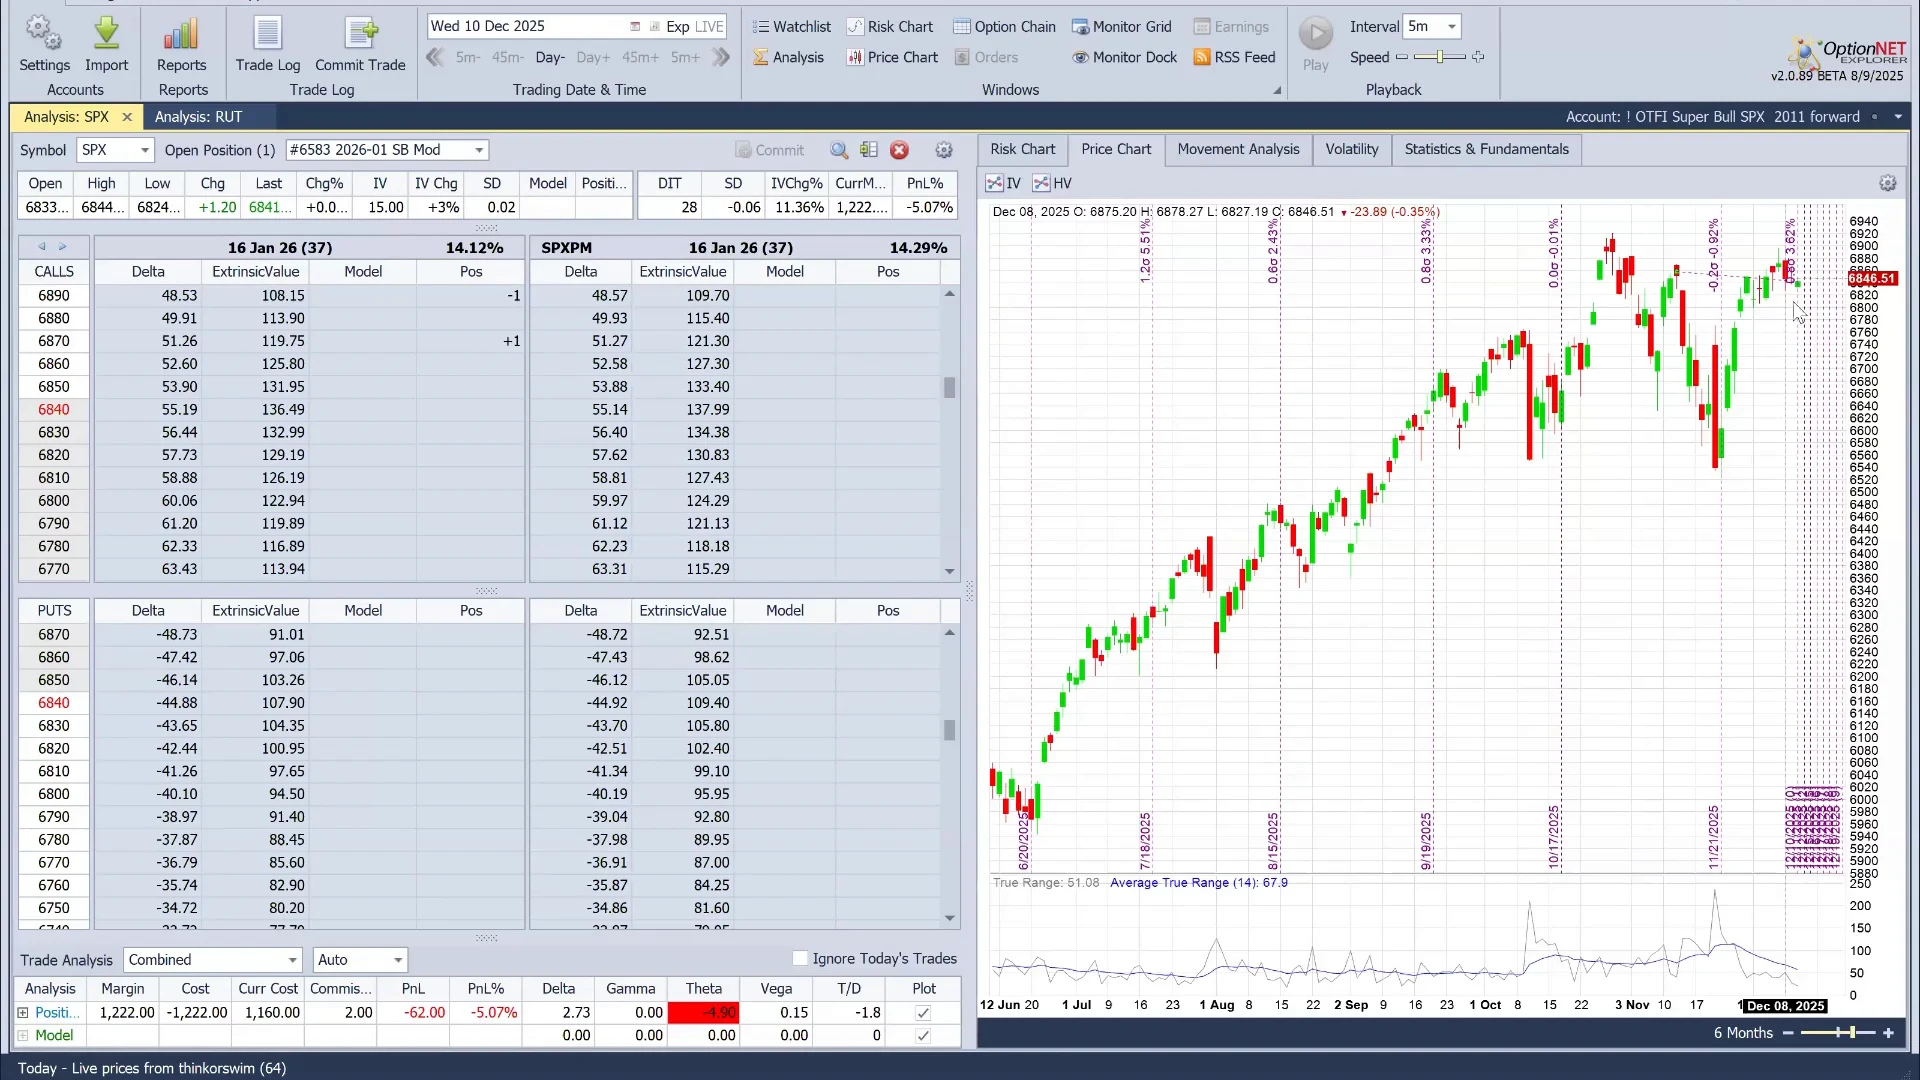
Task: Open the RSS Feed window
Action: pos(1234,57)
